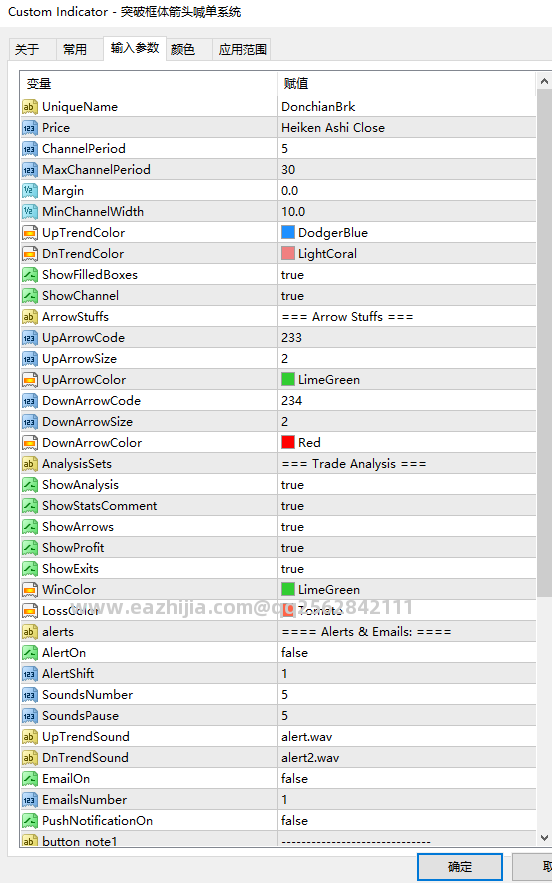Click the integer icon next to ChannelPeriod
This screenshot has height=883, width=552.
(x=30, y=149)
